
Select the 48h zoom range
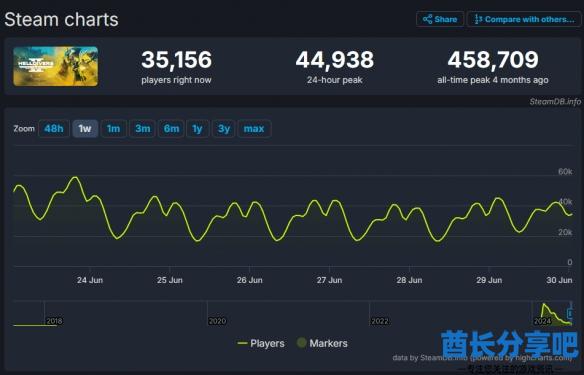click(x=54, y=128)
